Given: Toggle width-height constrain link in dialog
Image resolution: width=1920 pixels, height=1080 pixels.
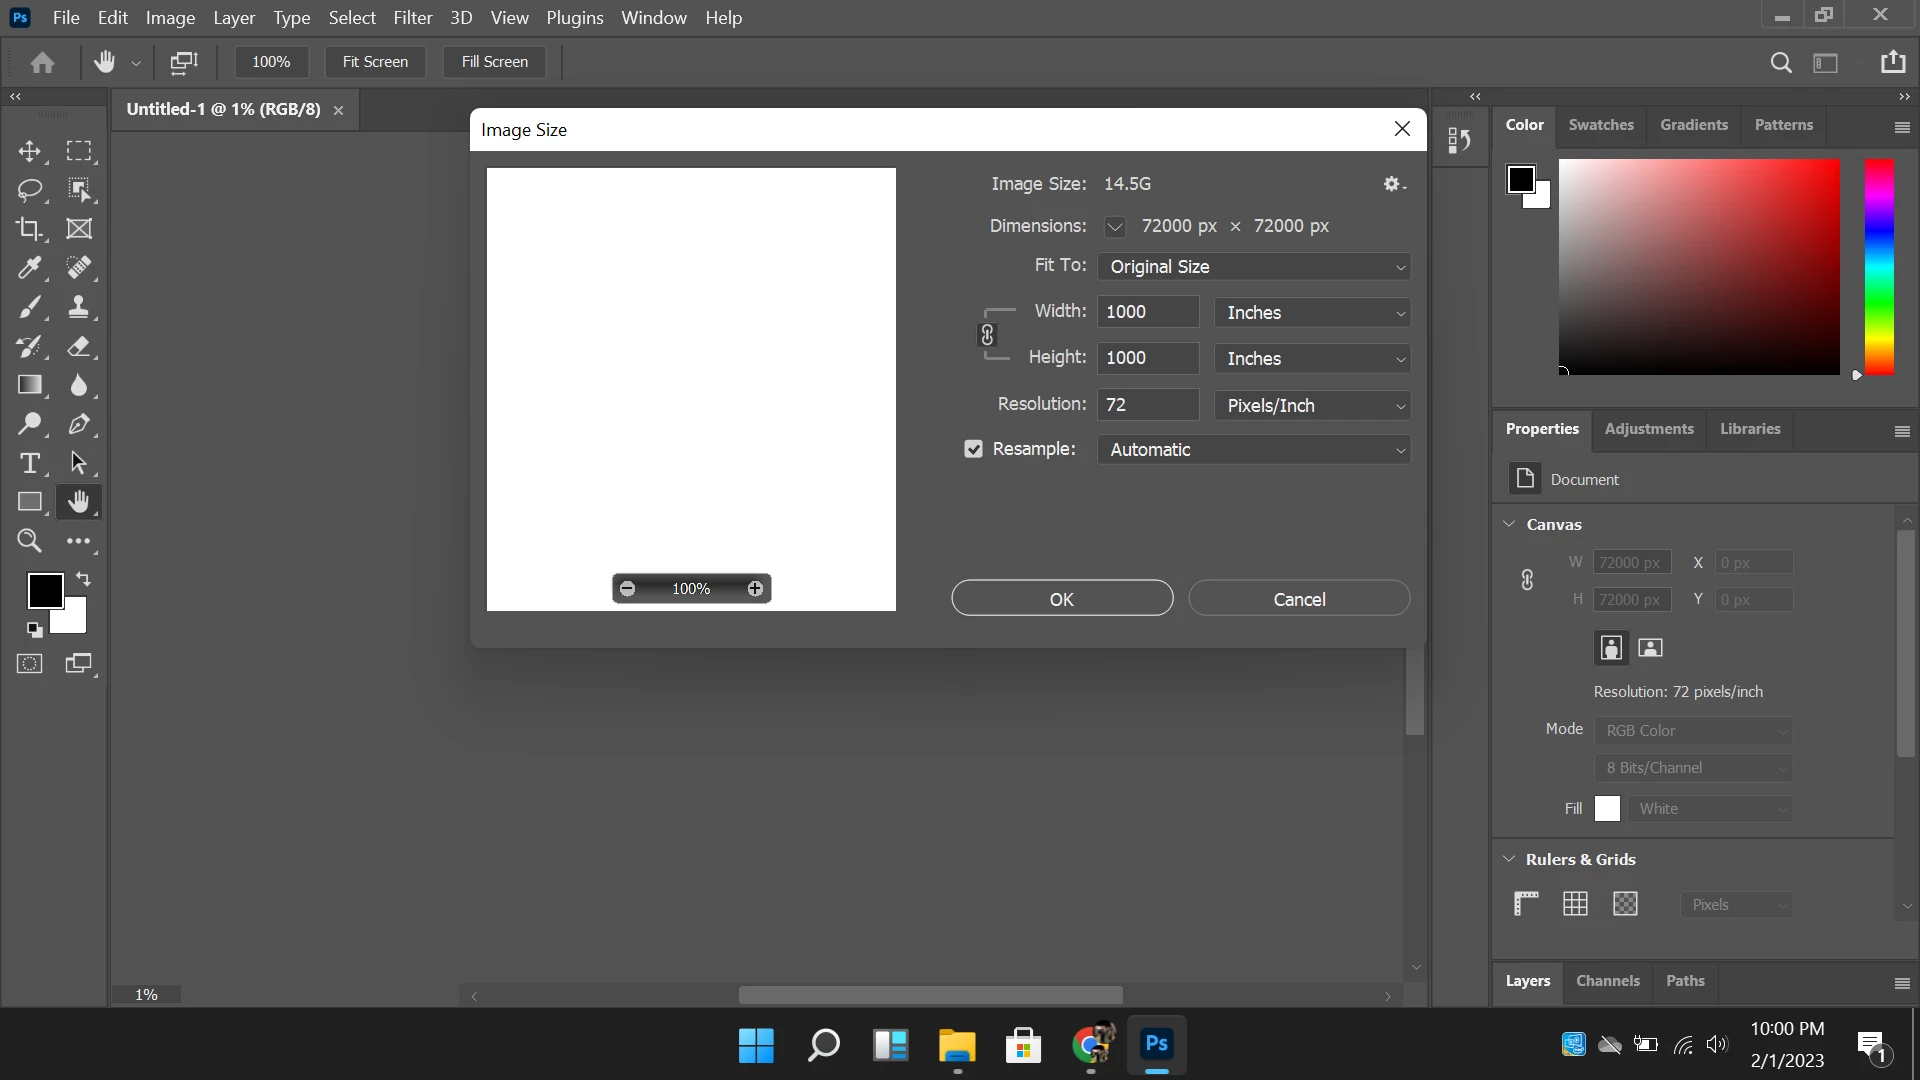Looking at the screenshot, I should point(987,335).
